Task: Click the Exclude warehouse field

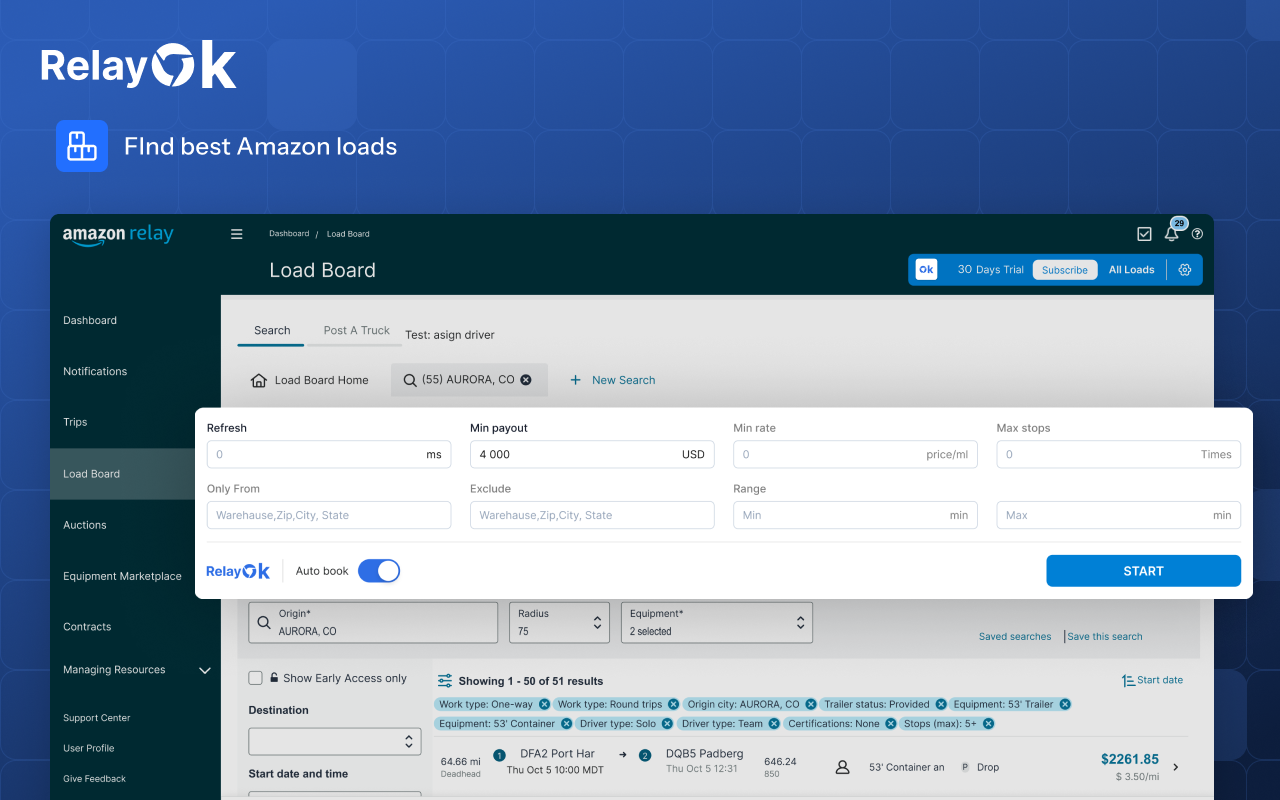Action: [592, 515]
